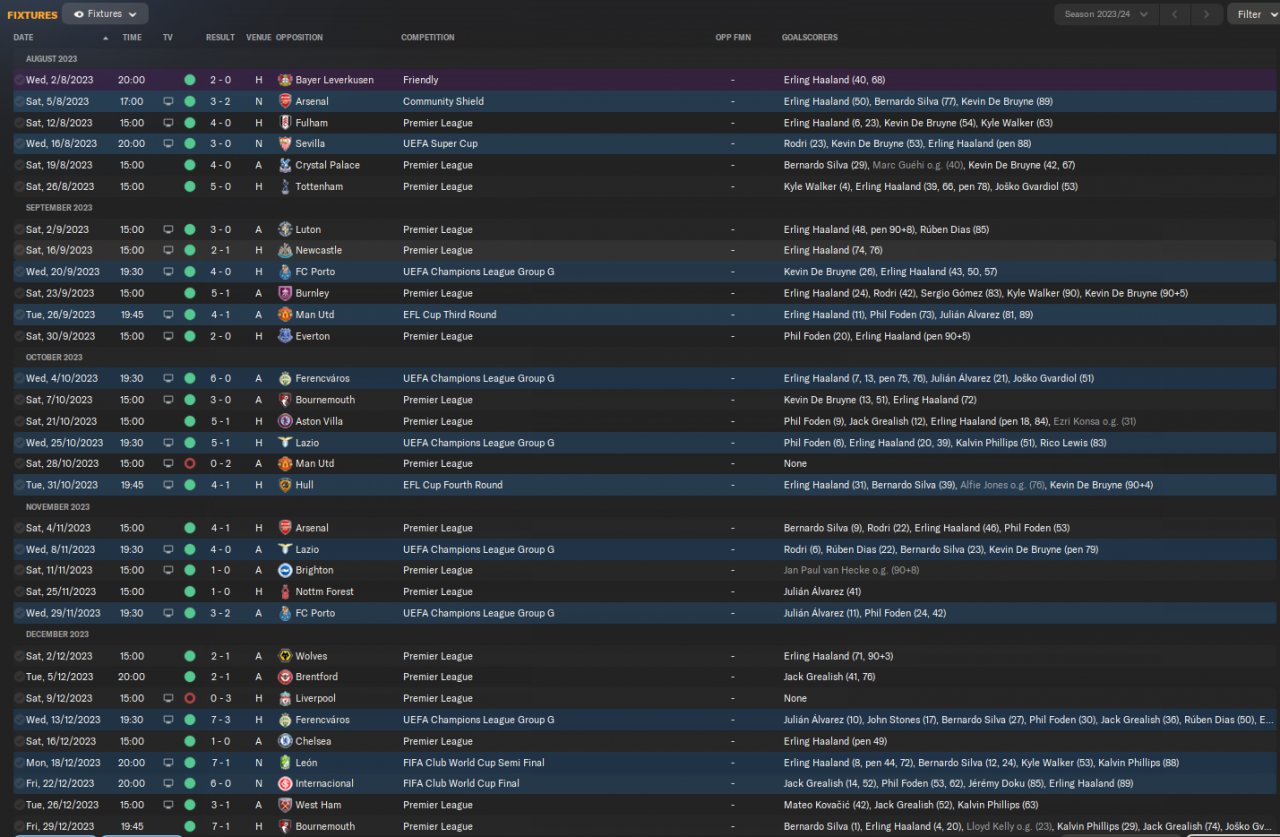Screen dimensions: 1280x837
Task: Click the date Sat, 28/10/2023
Action: pyautogui.click(x=62, y=464)
